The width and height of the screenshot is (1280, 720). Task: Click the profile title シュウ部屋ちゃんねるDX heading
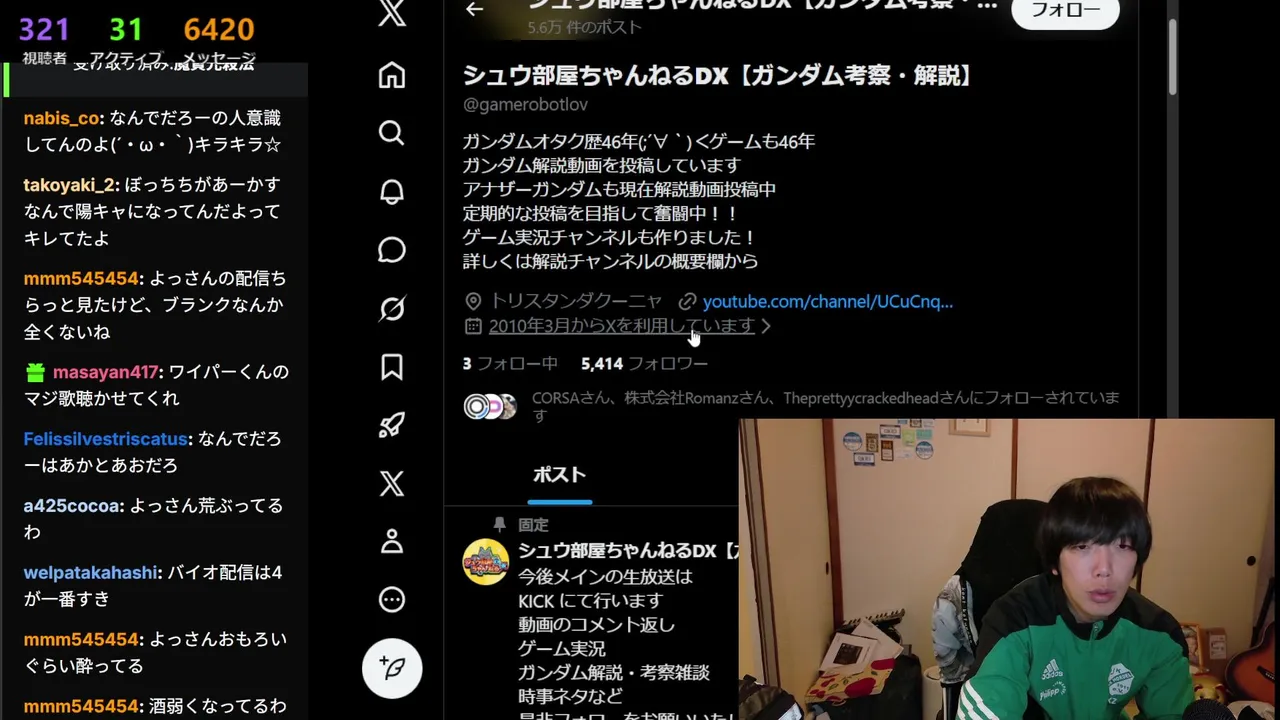click(719, 76)
